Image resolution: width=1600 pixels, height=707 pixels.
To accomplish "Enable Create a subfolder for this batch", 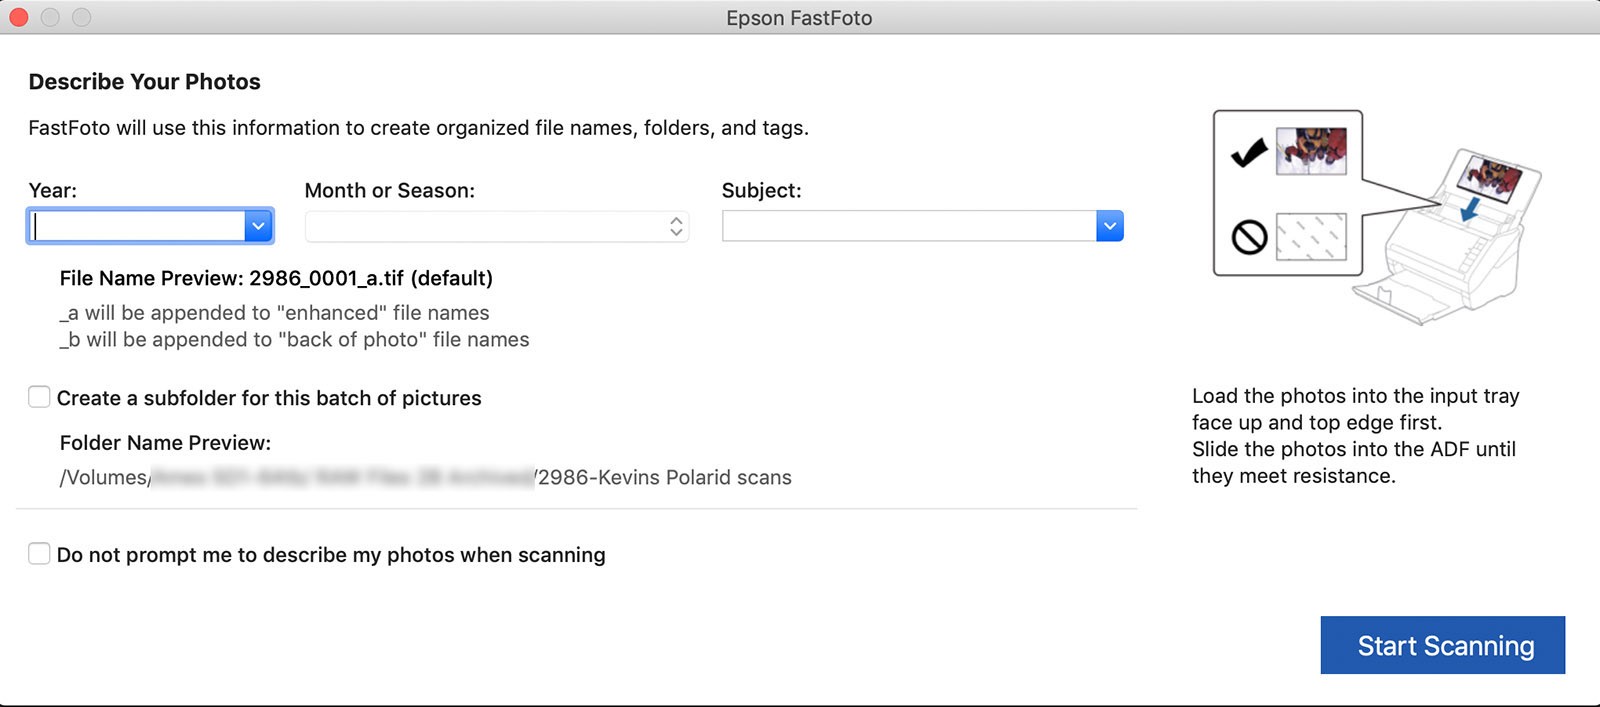I will pyautogui.click(x=39, y=397).
